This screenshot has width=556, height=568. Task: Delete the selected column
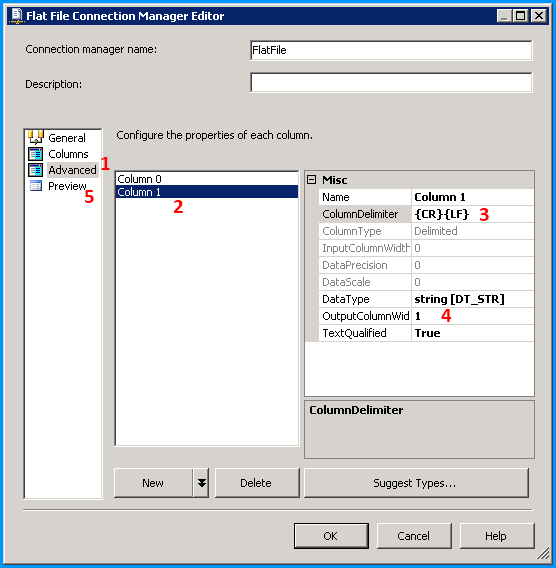point(257,483)
